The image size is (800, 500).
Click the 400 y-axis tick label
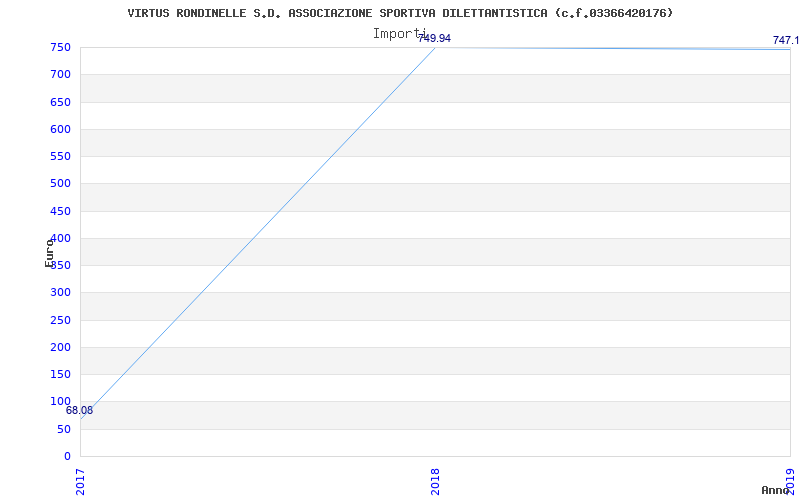tap(60, 238)
